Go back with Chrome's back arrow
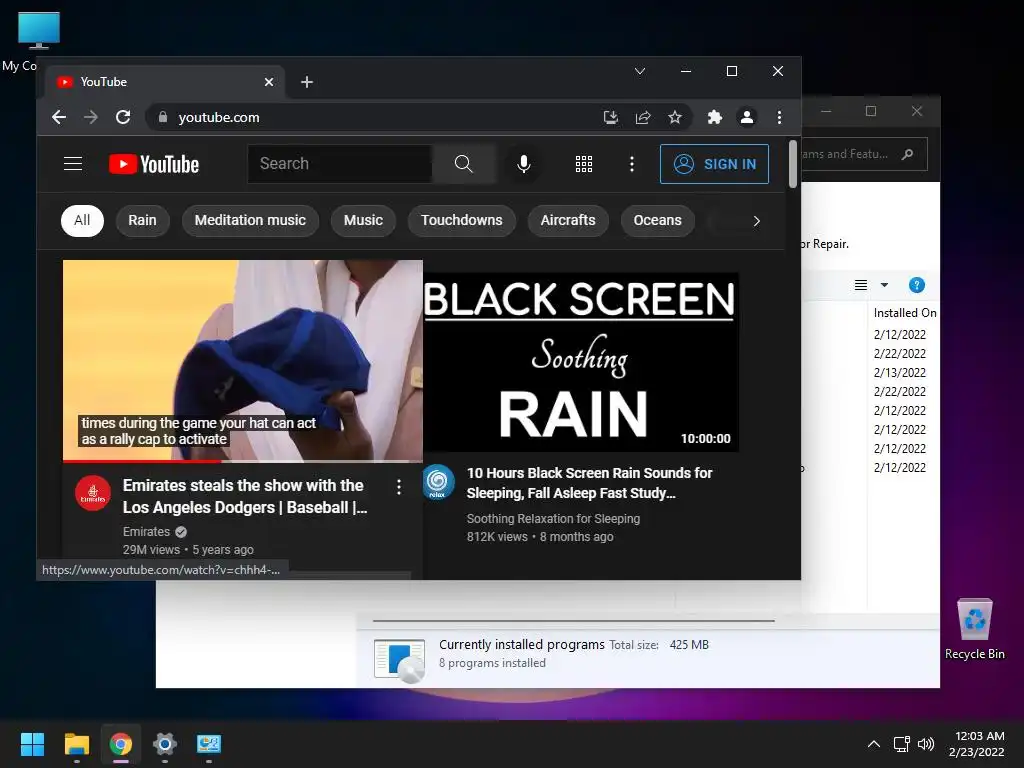The width and height of the screenshot is (1024, 768). click(59, 117)
